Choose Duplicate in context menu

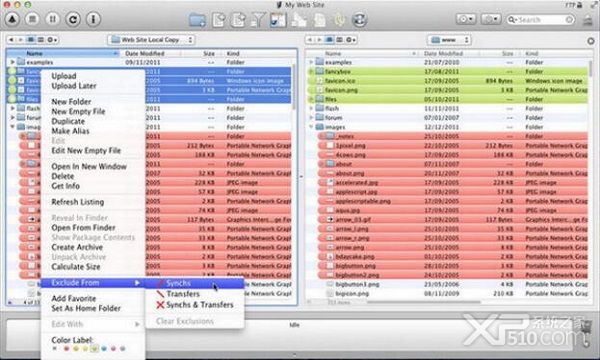coord(68,121)
